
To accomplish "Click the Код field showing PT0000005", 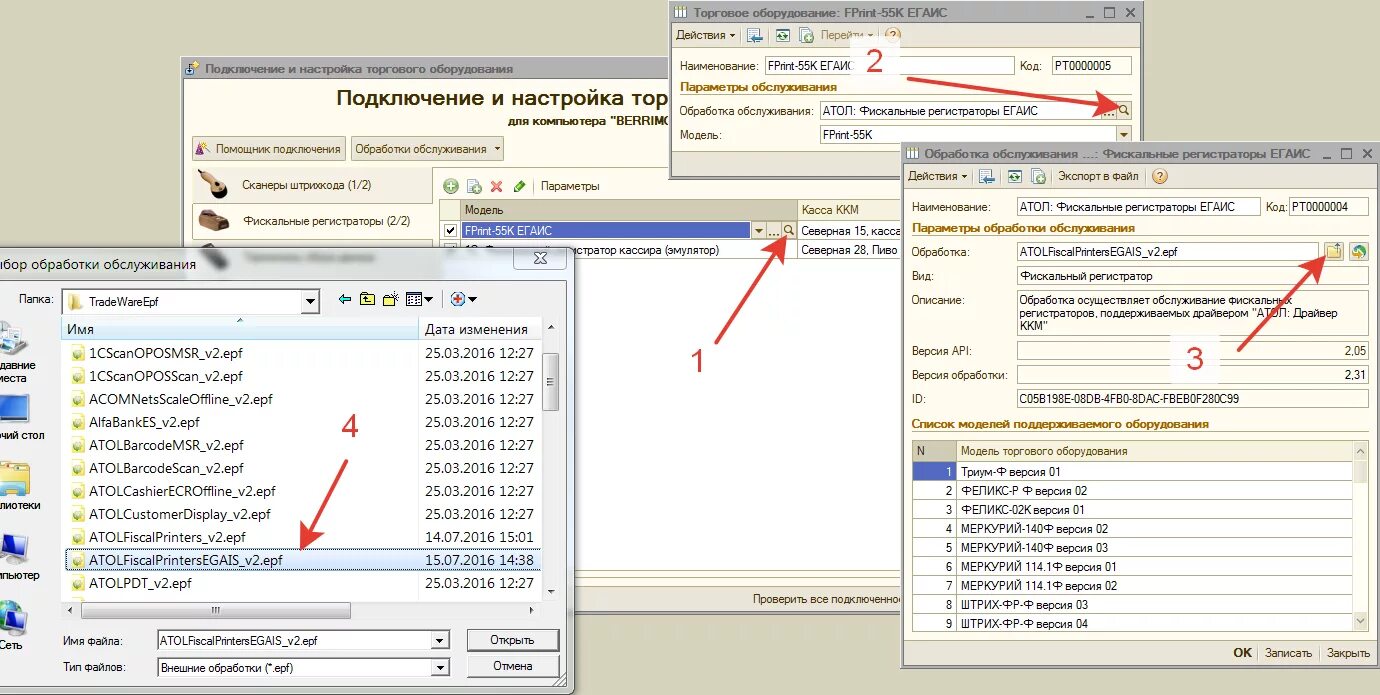I will point(1091,66).
